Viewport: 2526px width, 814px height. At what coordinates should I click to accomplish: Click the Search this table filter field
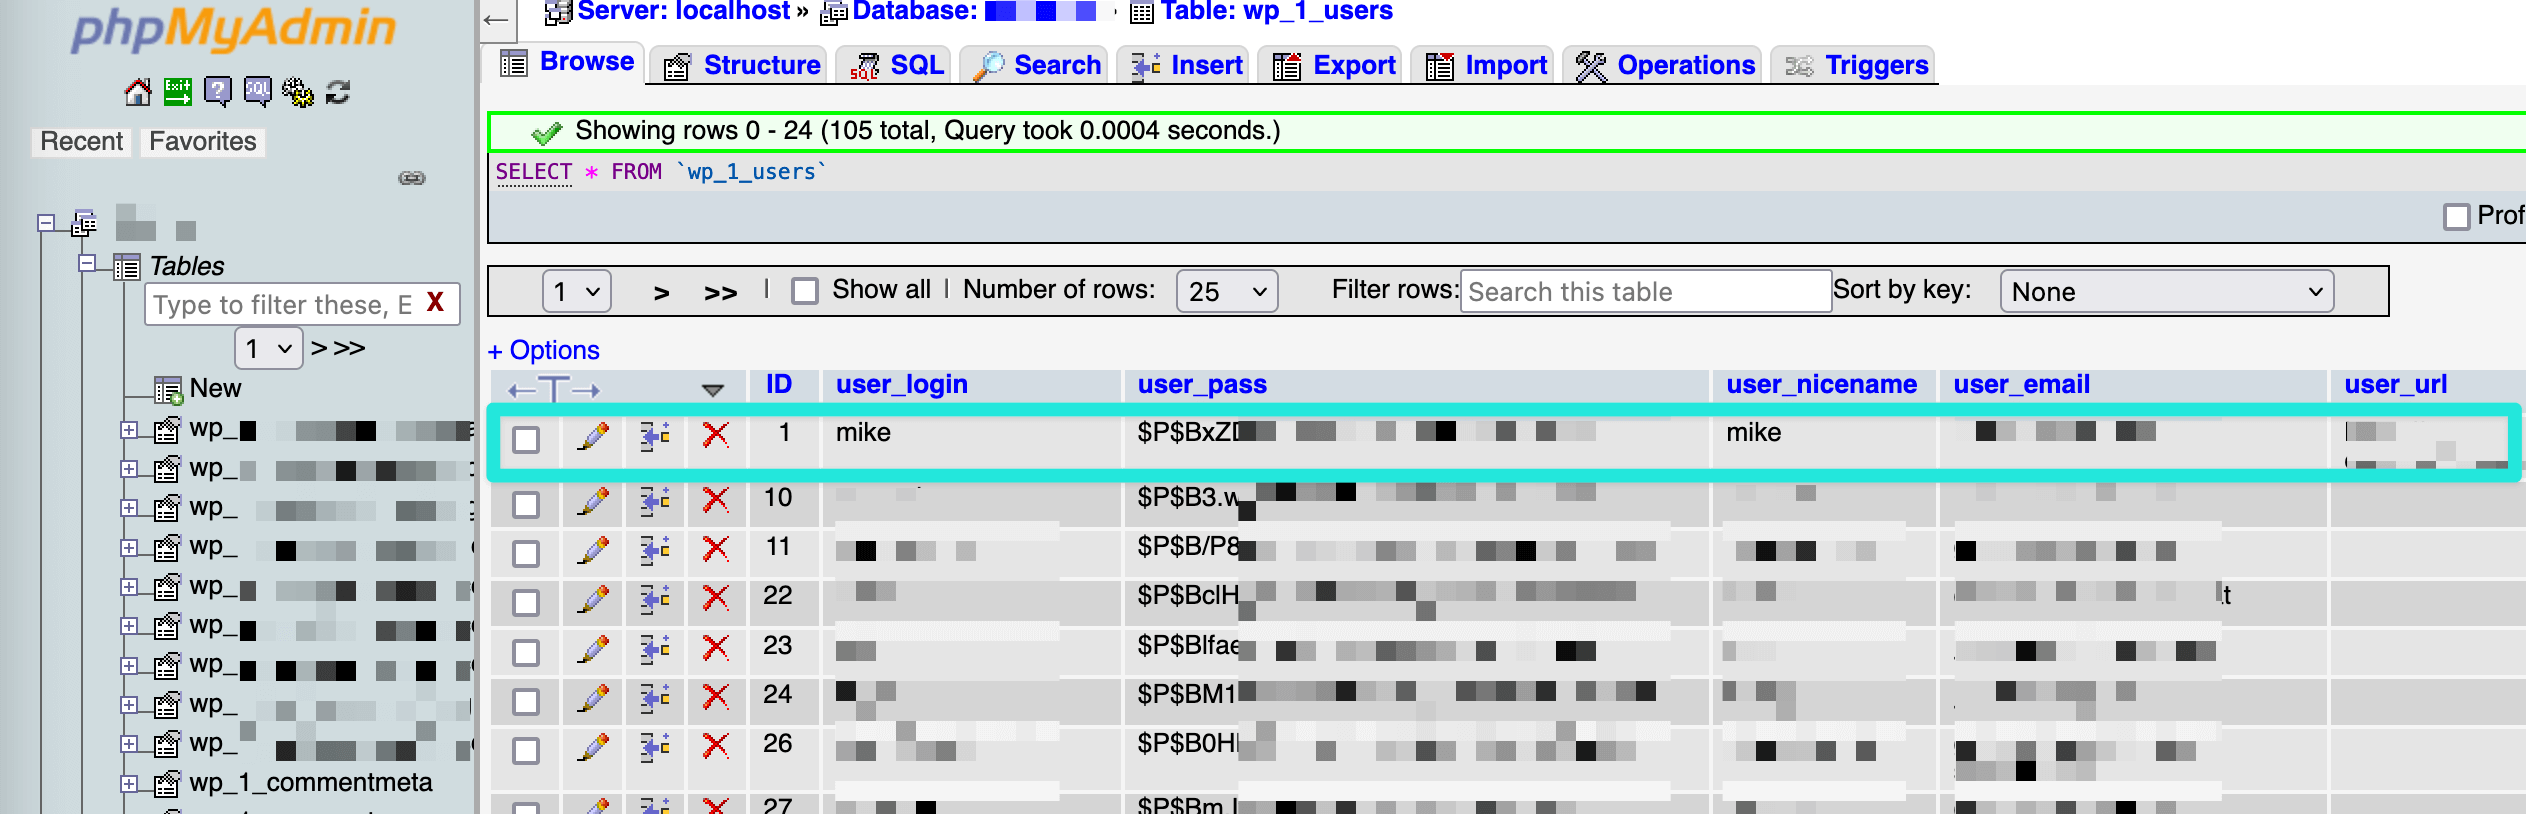pyautogui.click(x=1645, y=291)
